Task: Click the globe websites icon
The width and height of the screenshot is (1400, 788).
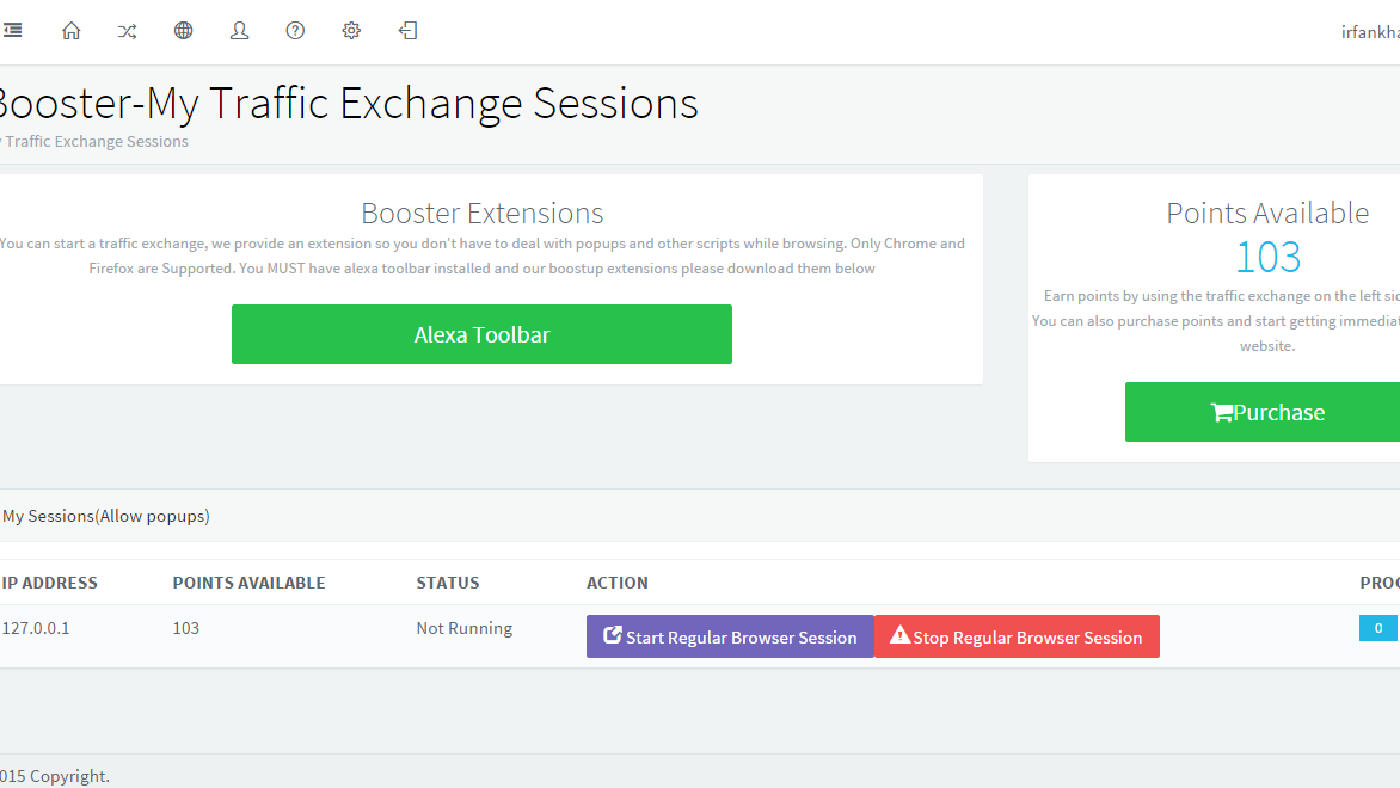Action: [x=183, y=31]
